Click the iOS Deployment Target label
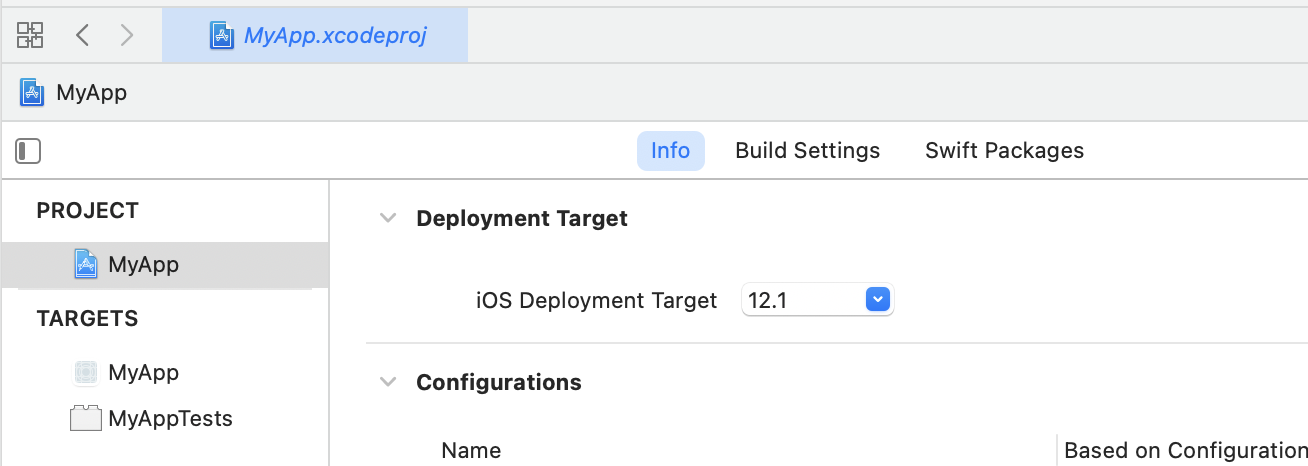The image size is (1308, 466). click(x=597, y=300)
